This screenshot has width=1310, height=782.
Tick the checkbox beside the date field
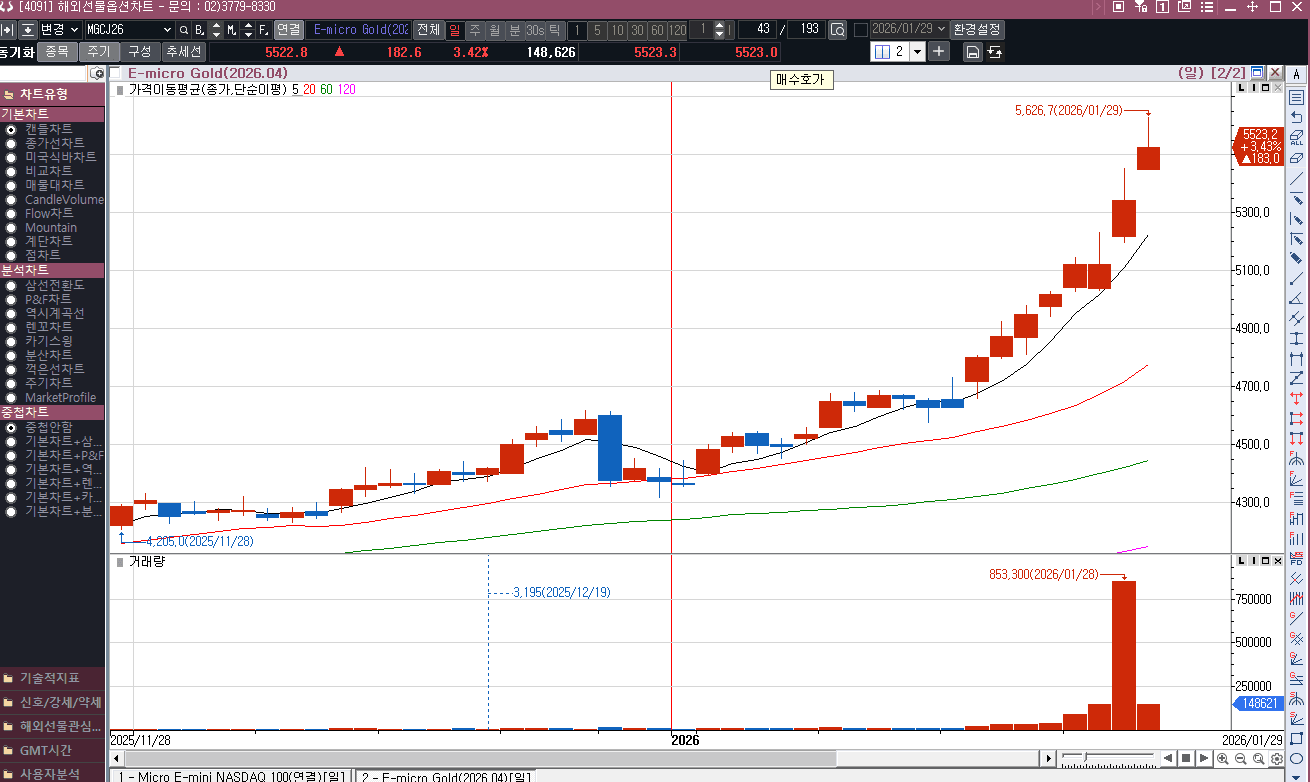[860, 30]
